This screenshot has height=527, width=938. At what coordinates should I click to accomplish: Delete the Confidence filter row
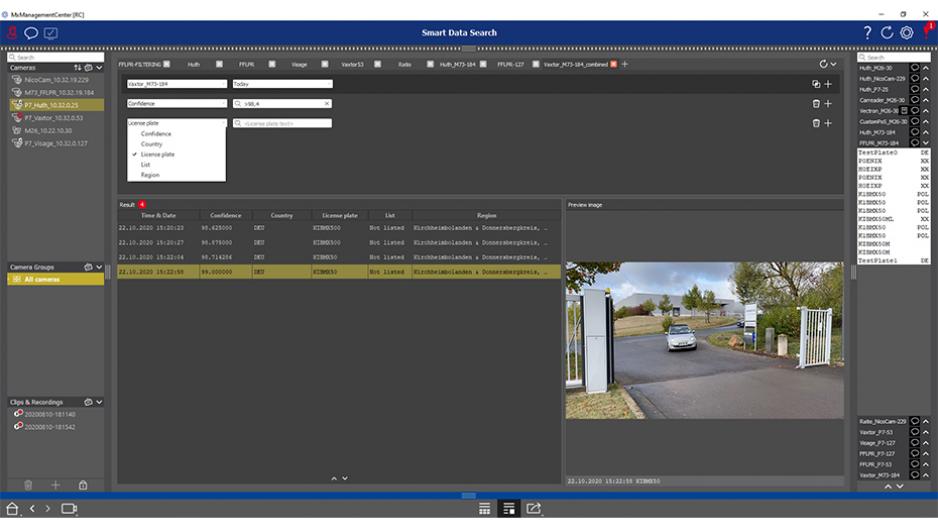(x=816, y=103)
